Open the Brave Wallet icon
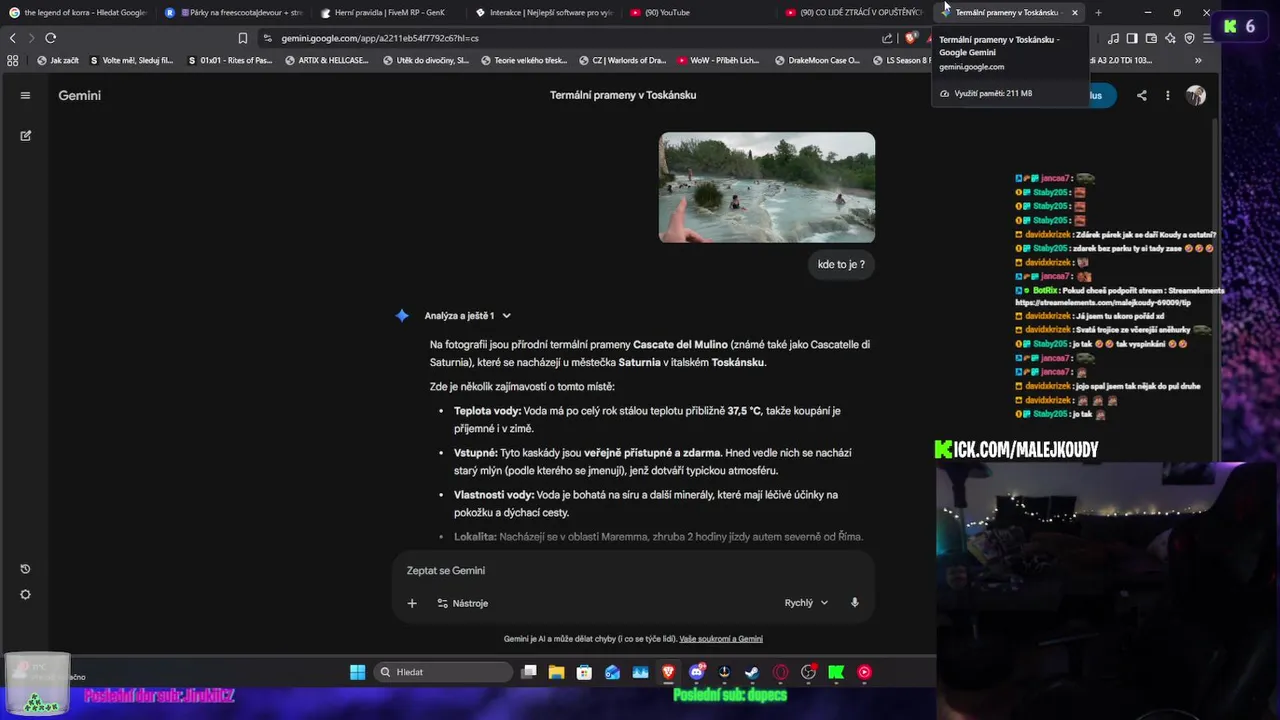Image resolution: width=1280 pixels, height=720 pixels. coord(1151,38)
